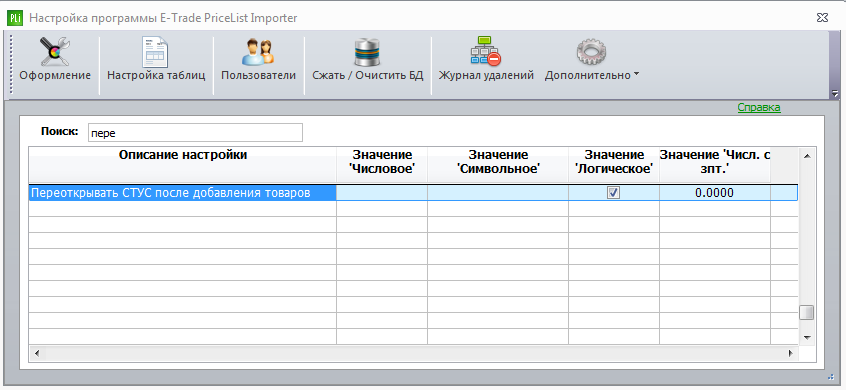This screenshot has width=846, height=390.
Task: Expand the toolbar overflow arrow at right edge
Action: (835, 93)
